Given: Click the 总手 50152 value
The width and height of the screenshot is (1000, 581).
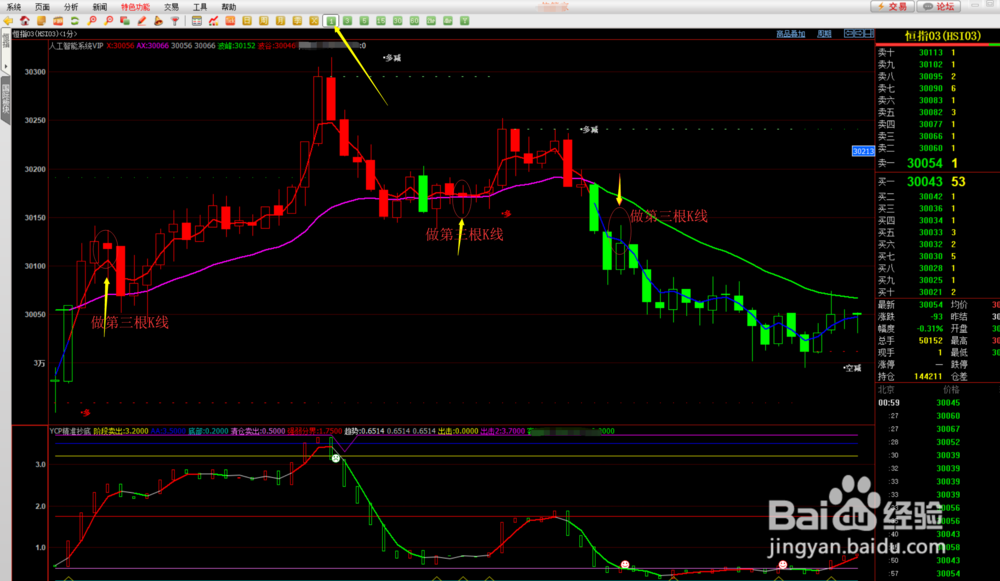Looking at the screenshot, I should pos(930,341).
